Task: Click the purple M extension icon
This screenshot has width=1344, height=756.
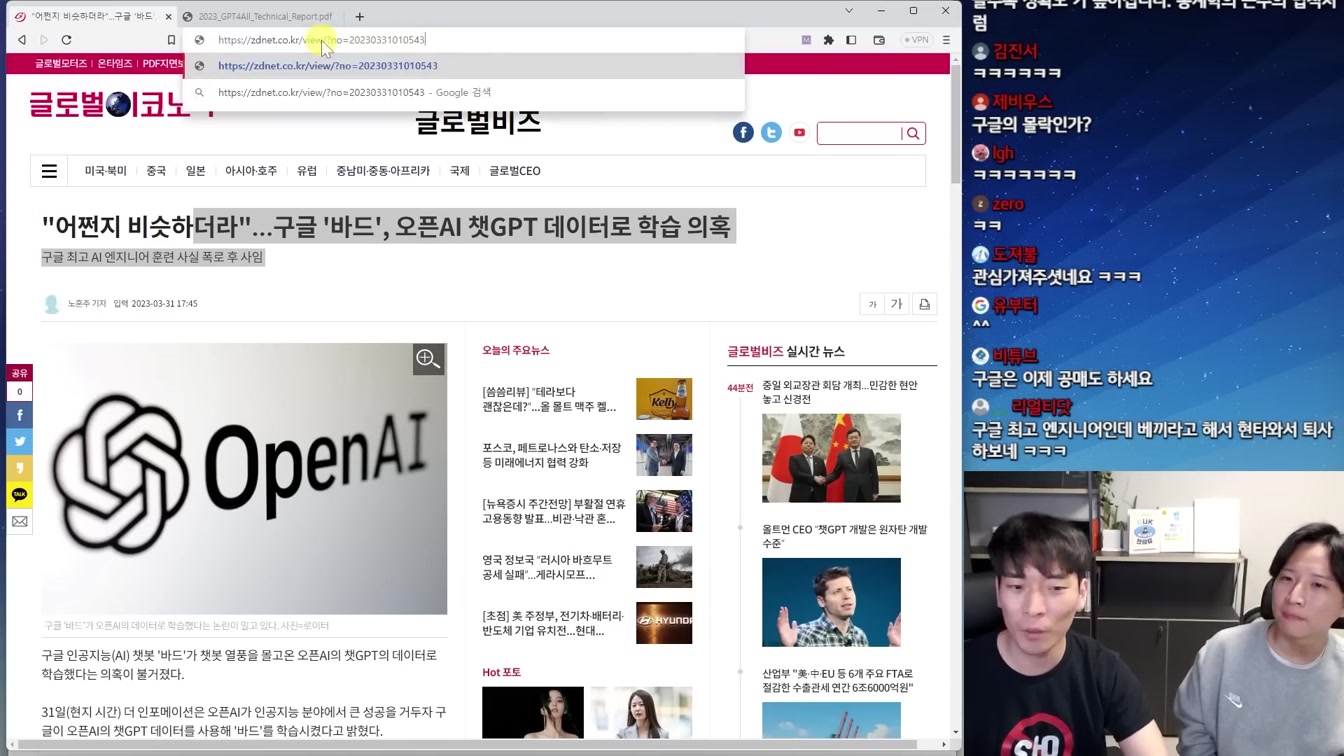Action: point(806,40)
